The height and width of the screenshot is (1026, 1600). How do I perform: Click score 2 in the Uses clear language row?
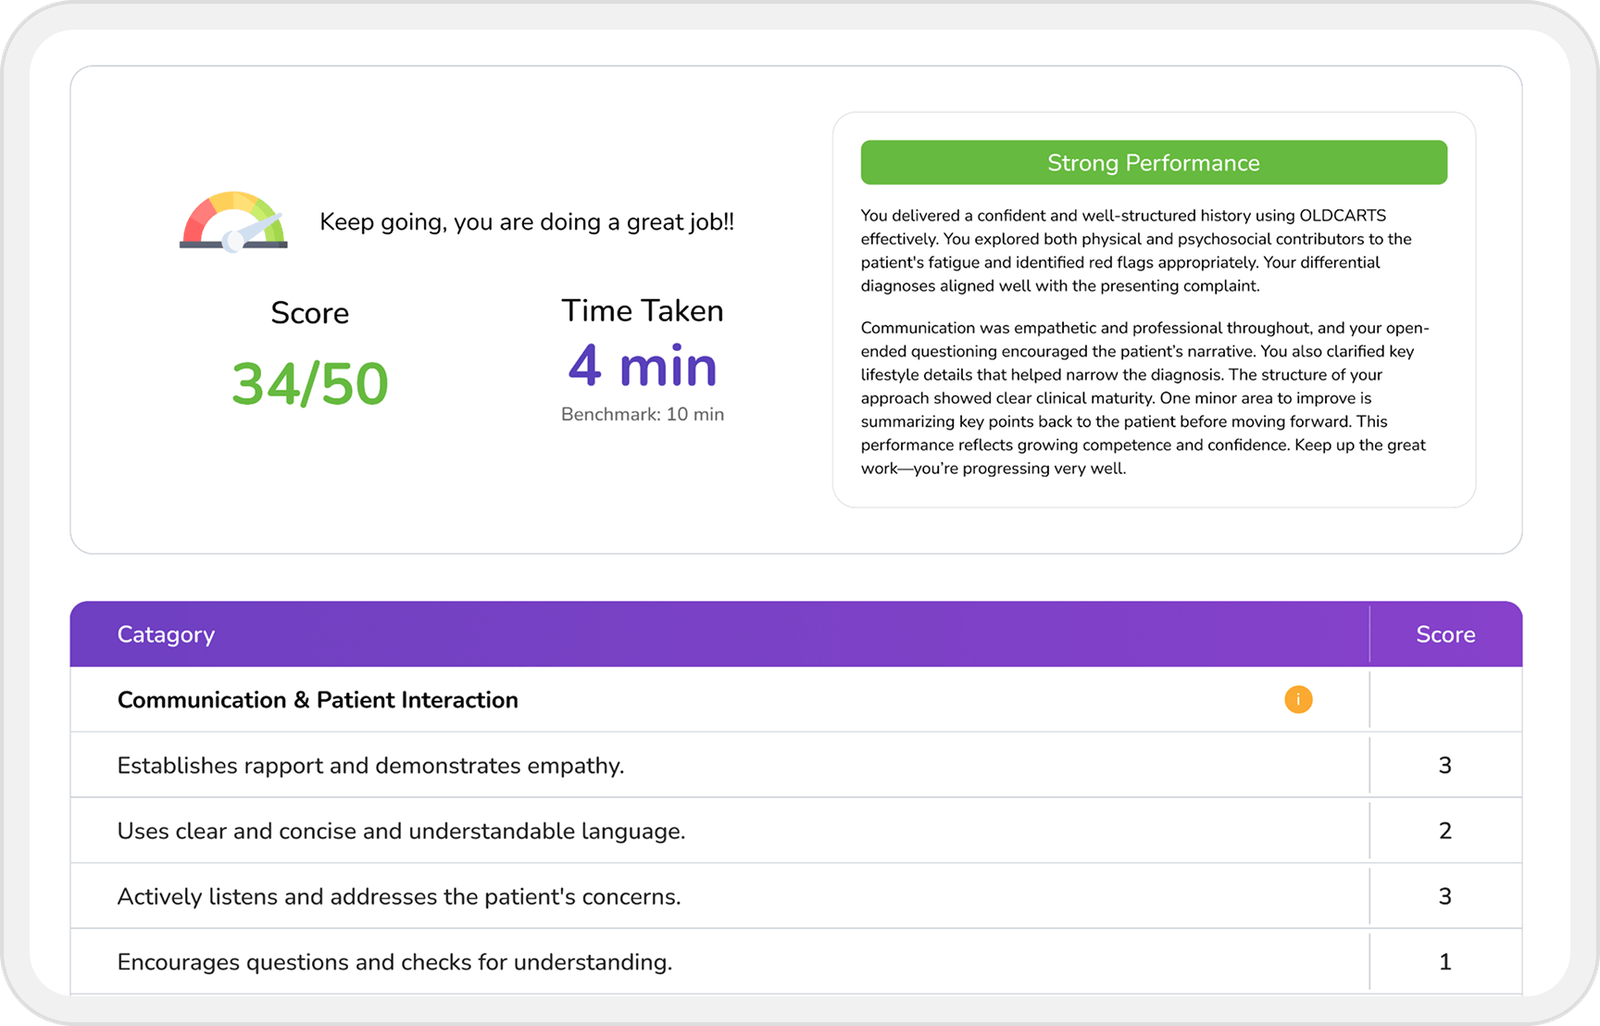coord(1445,831)
